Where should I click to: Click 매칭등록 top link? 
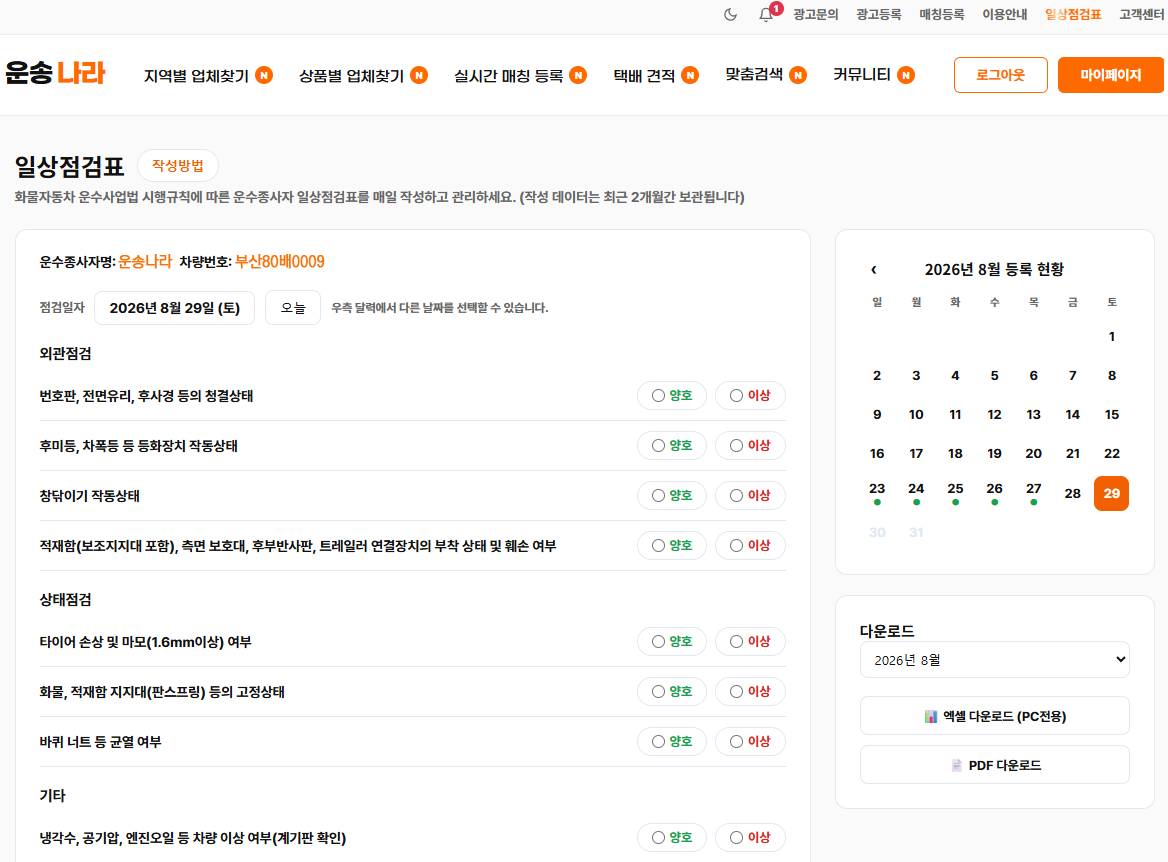942,14
